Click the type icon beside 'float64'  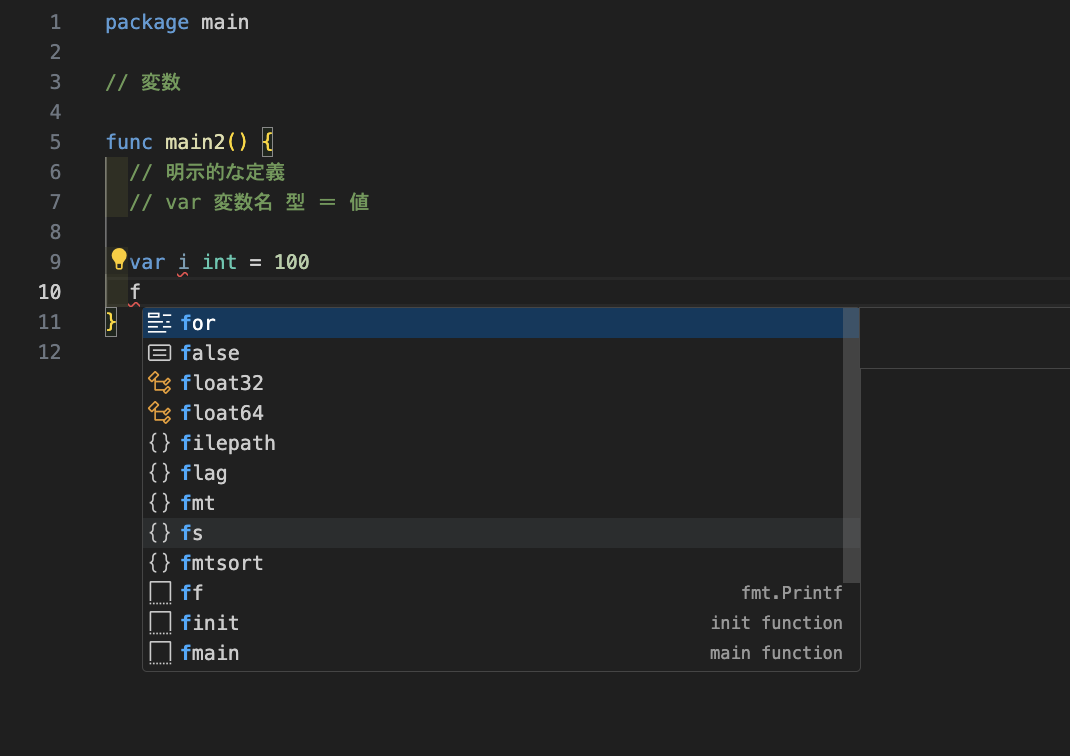pyautogui.click(x=160, y=413)
